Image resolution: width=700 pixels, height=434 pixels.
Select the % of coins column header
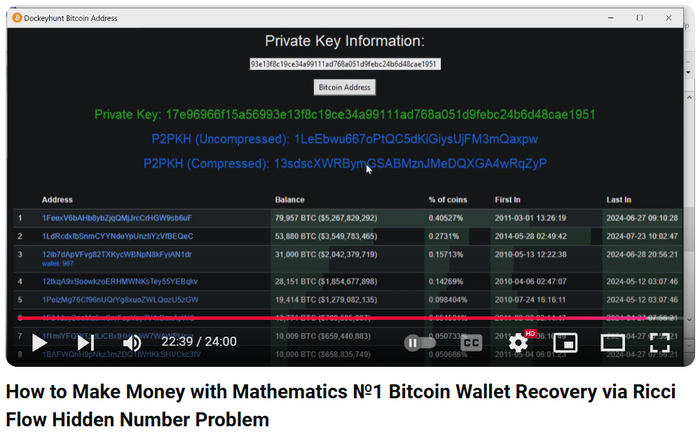[x=448, y=200]
